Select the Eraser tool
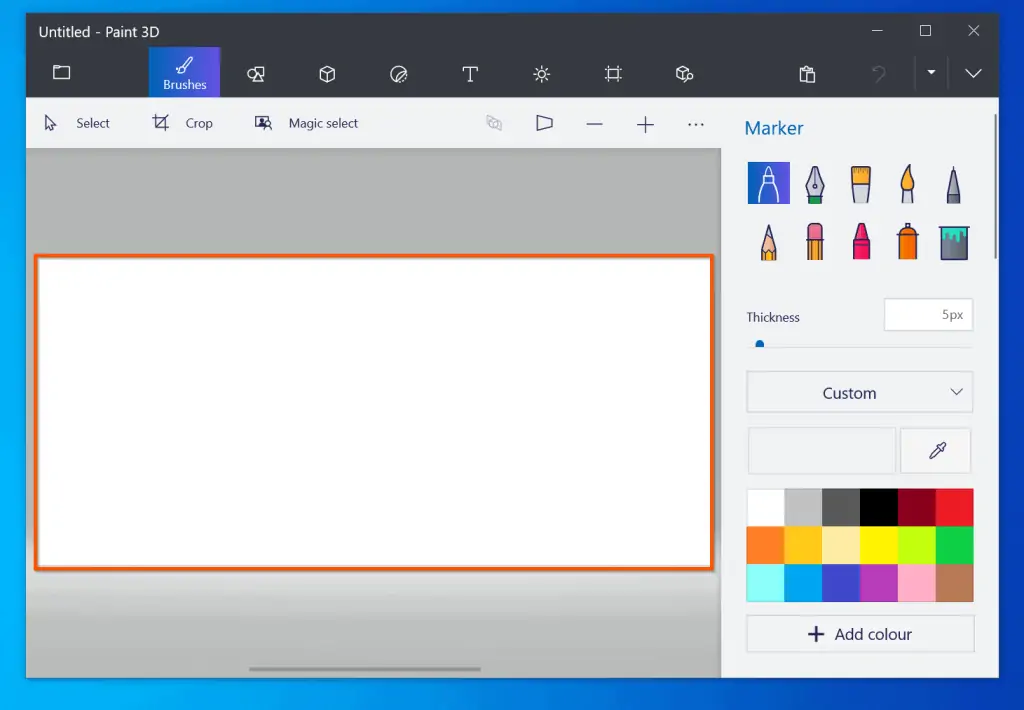 [815, 242]
